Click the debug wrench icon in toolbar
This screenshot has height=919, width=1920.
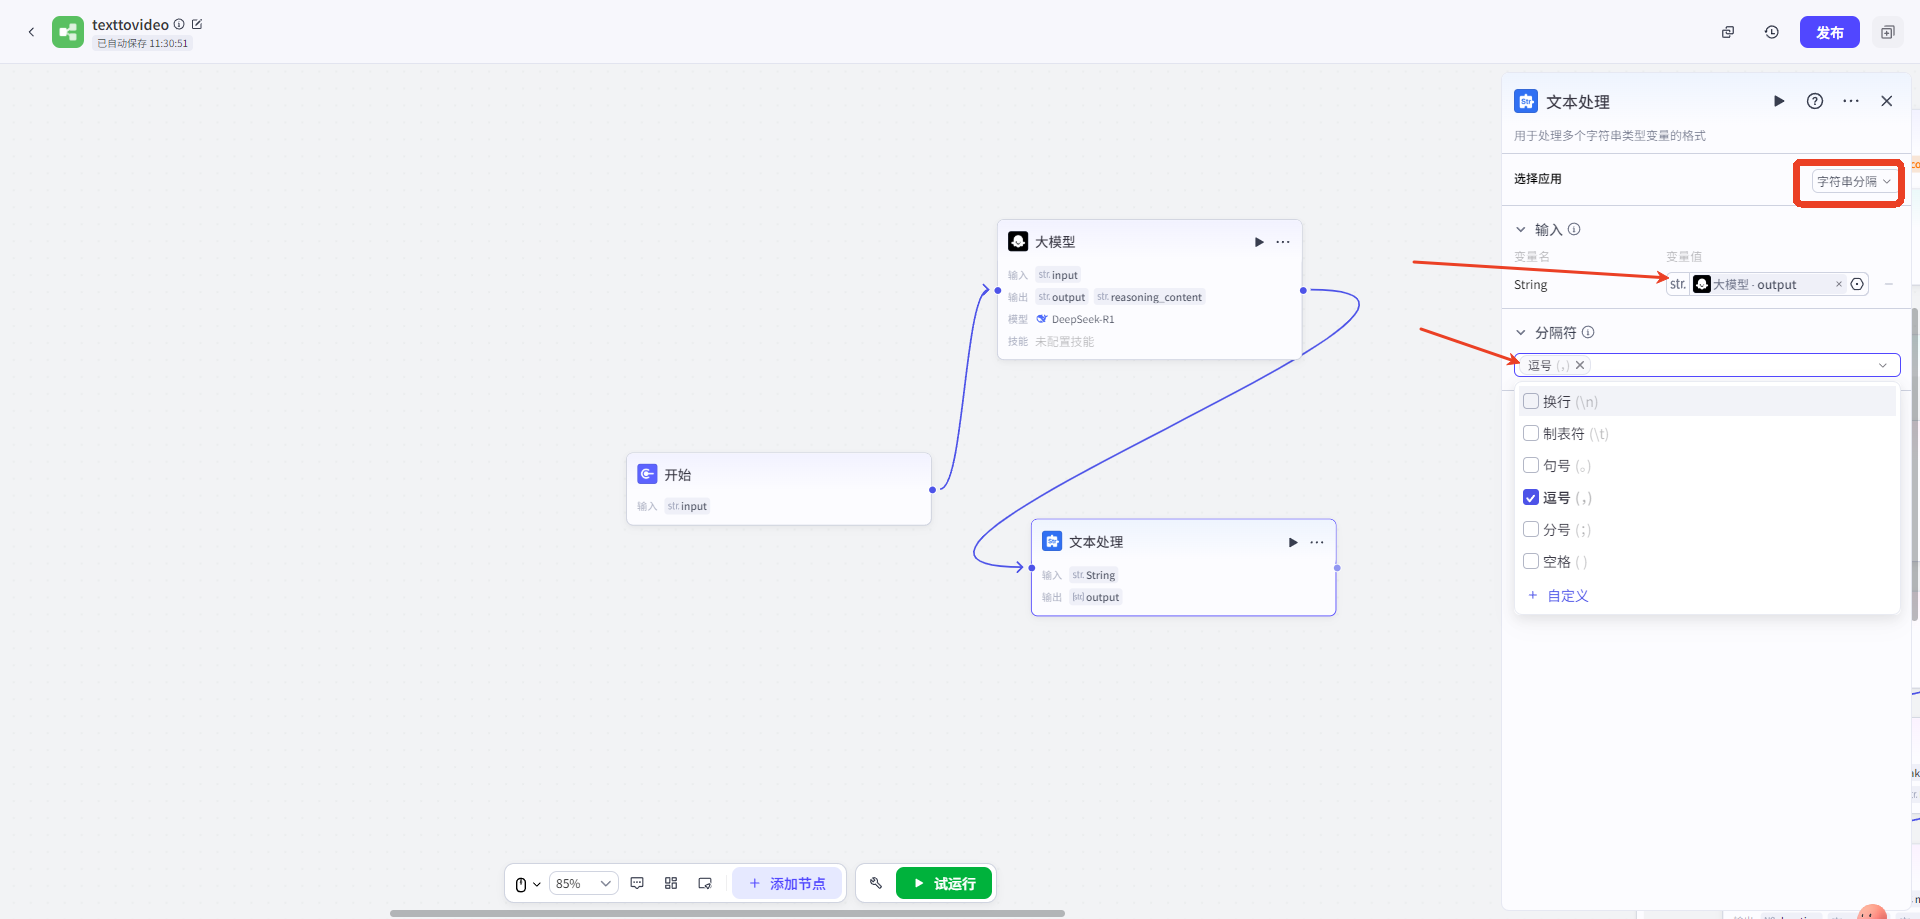(876, 883)
